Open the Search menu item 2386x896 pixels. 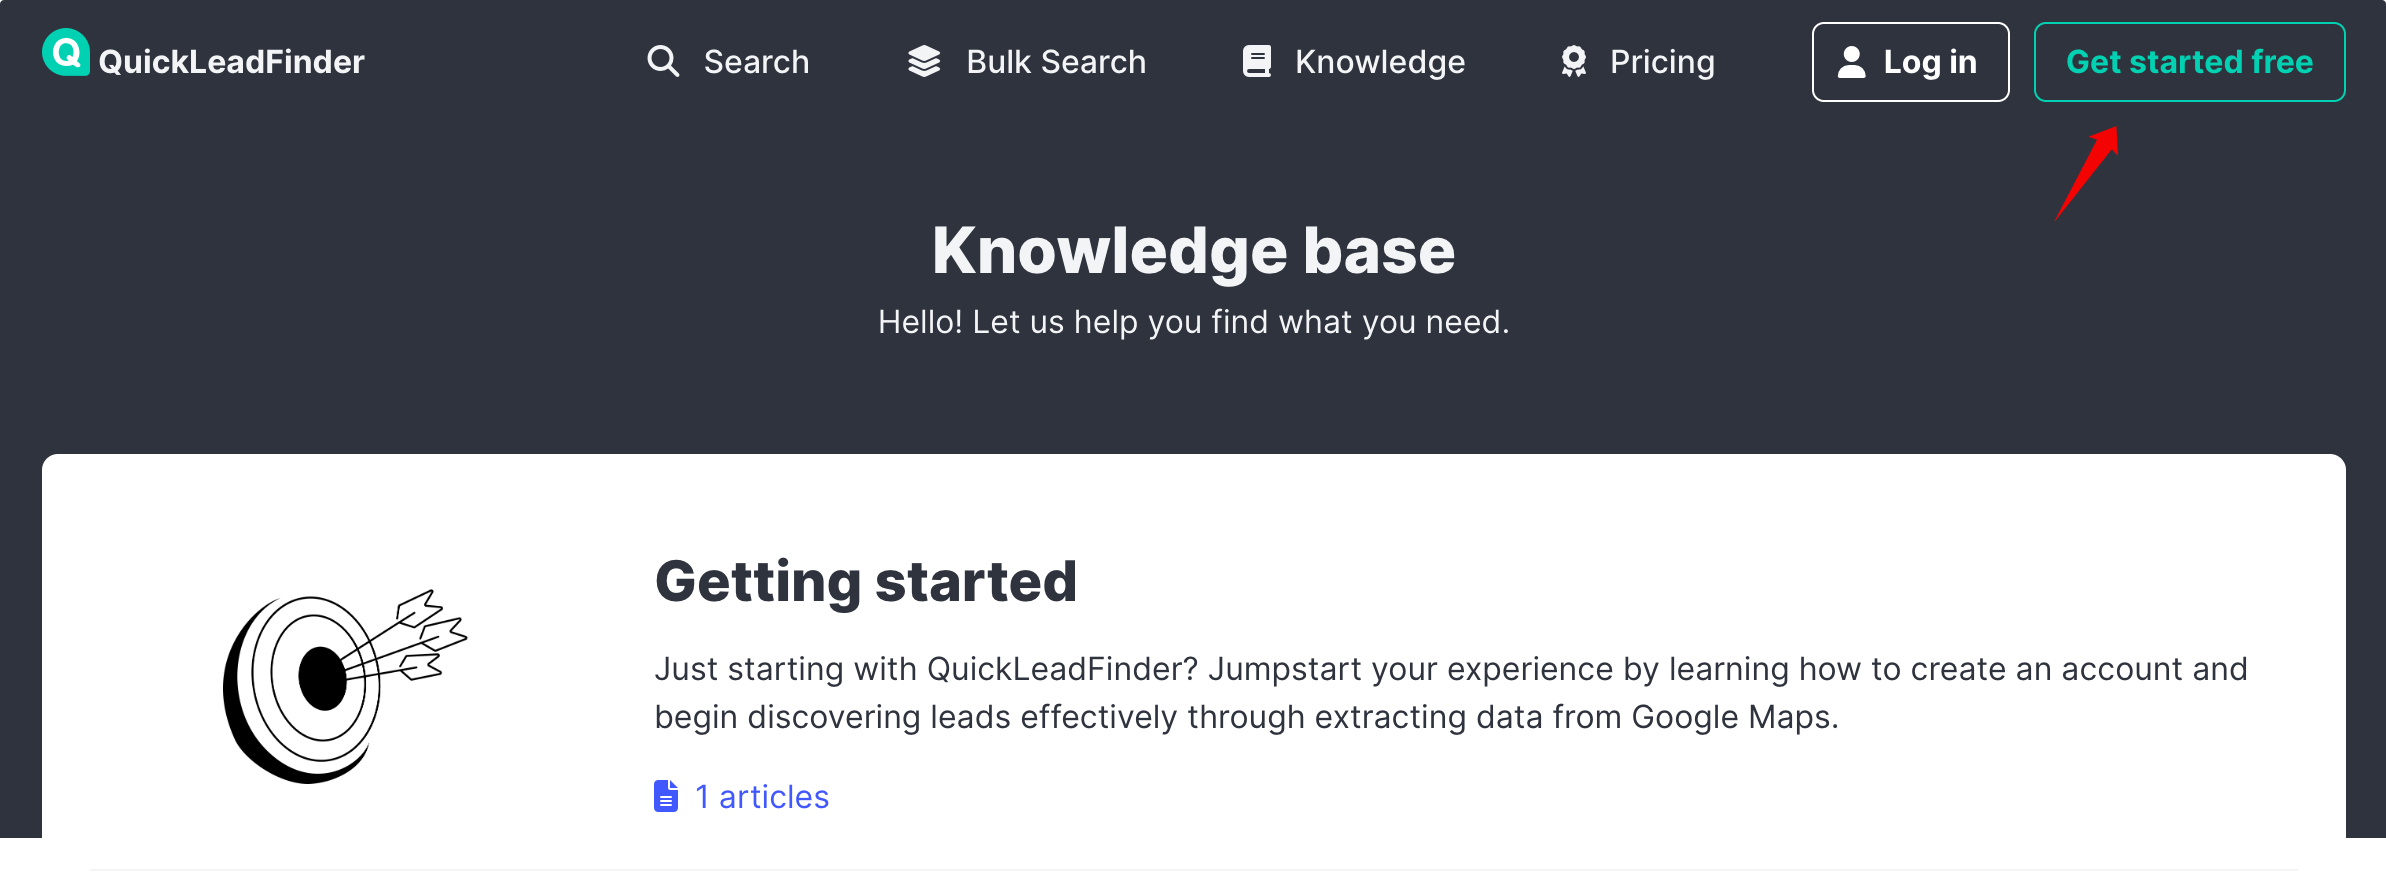756,62
